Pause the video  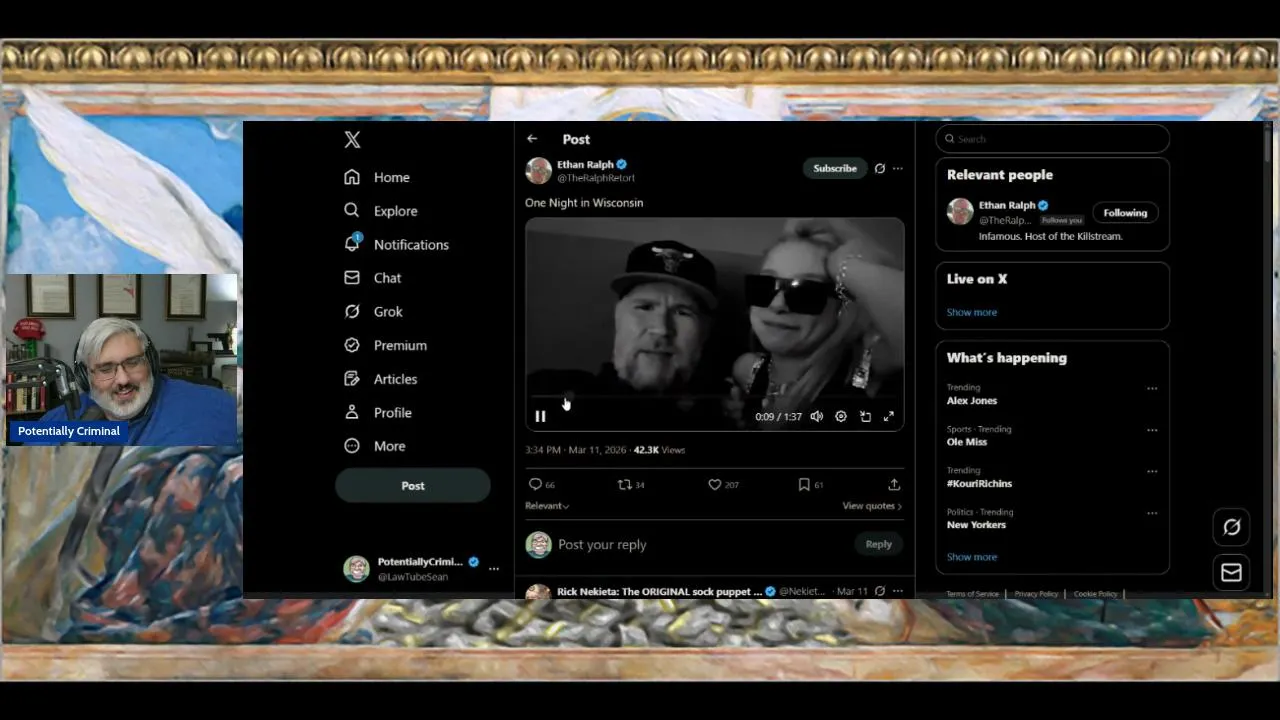coord(540,416)
